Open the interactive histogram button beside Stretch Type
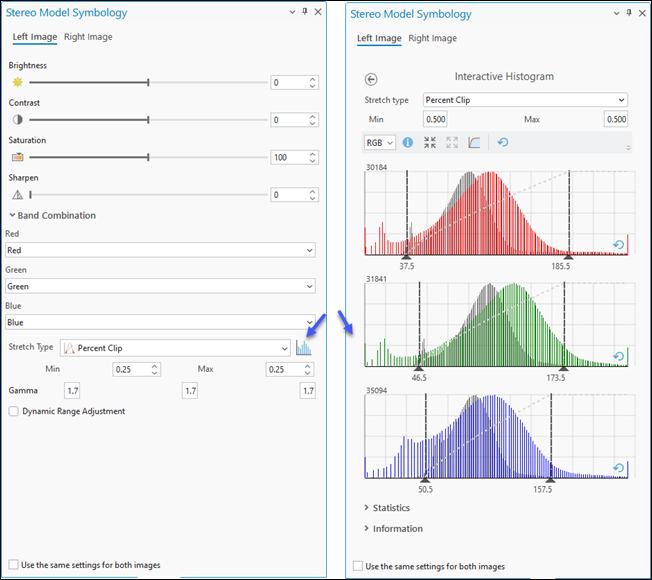The width and height of the screenshot is (652, 580). [303, 348]
